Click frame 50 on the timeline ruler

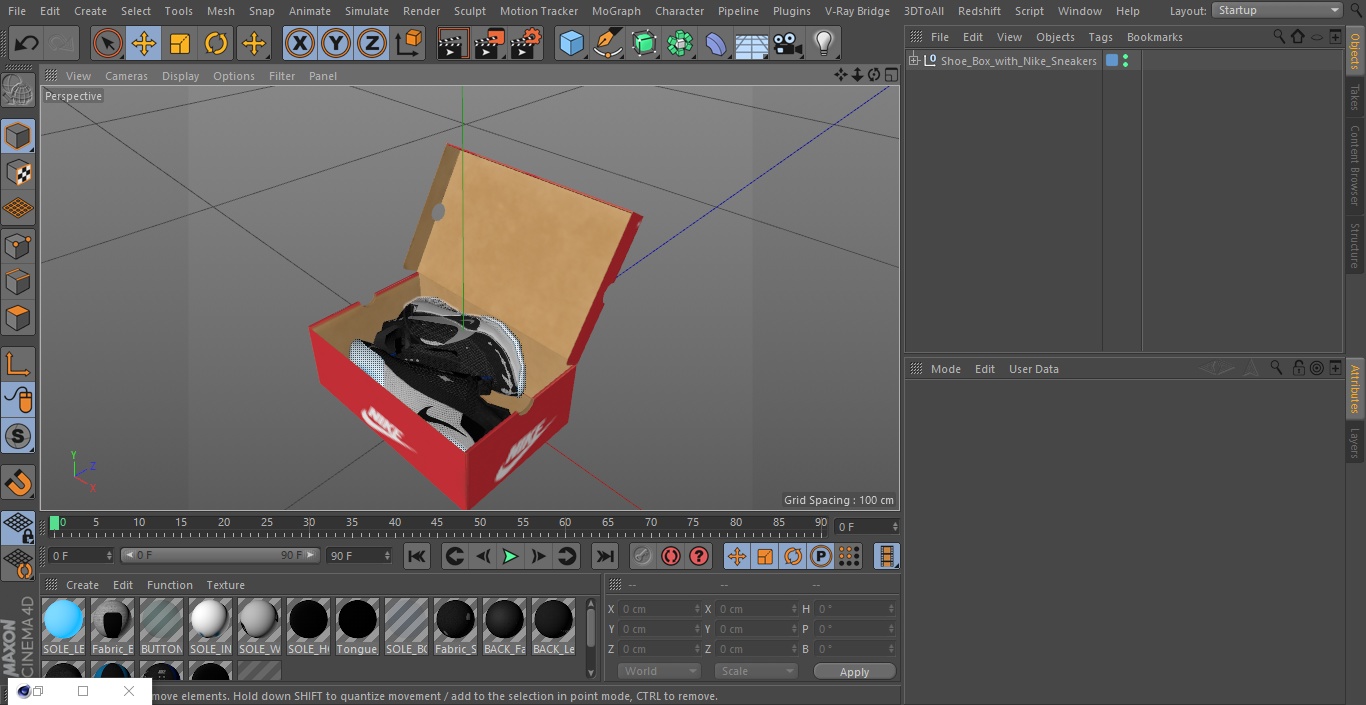[x=480, y=523]
